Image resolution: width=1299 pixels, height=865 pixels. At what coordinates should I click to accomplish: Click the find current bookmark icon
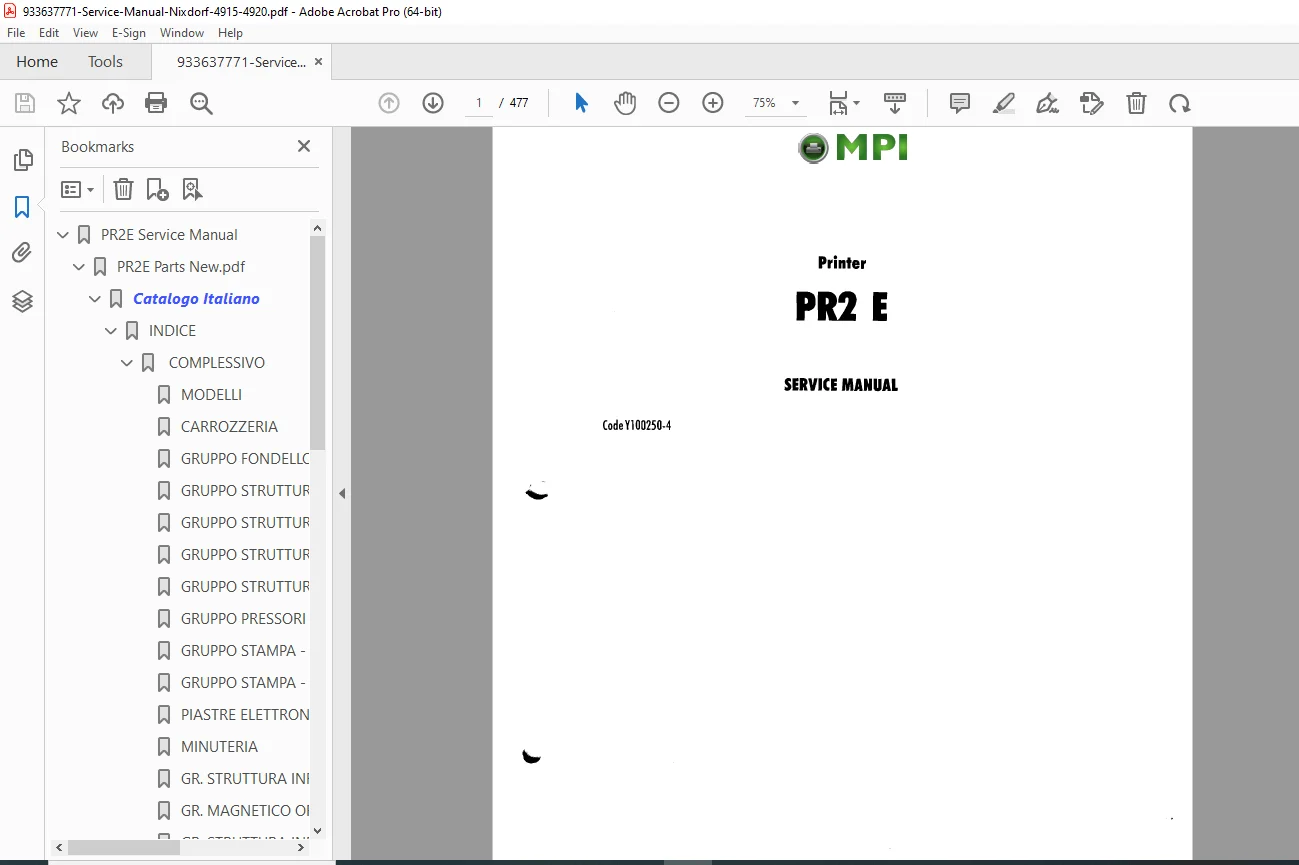(x=192, y=189)
